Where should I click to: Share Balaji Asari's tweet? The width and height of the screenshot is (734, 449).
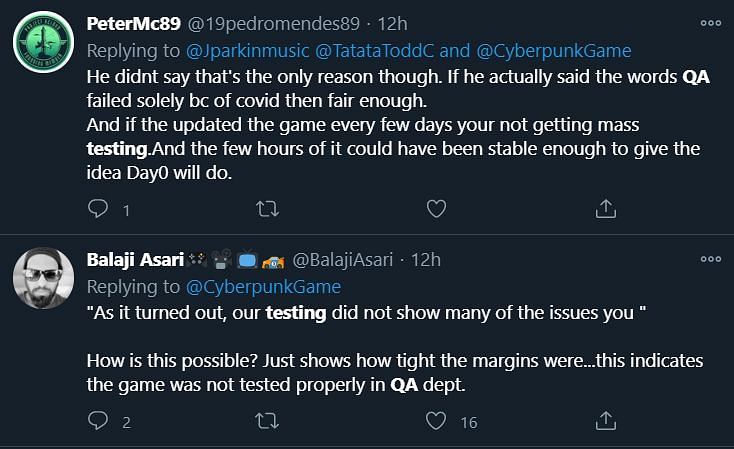coord(606,420)
